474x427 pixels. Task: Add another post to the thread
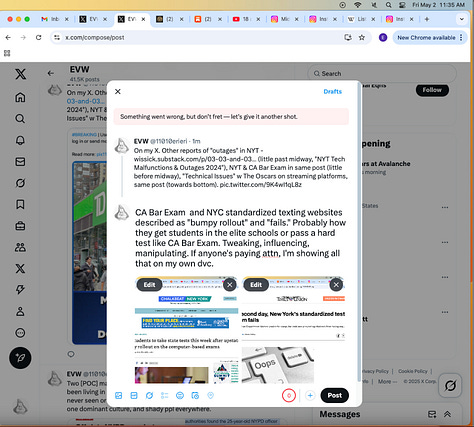pyautogui.click(x=310, y=396)
